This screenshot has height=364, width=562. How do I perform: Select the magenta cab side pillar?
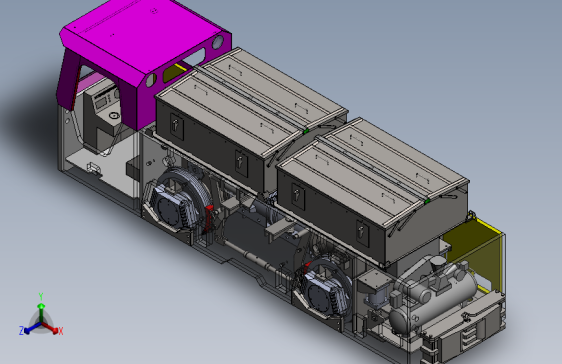click(x=68, y=79)
